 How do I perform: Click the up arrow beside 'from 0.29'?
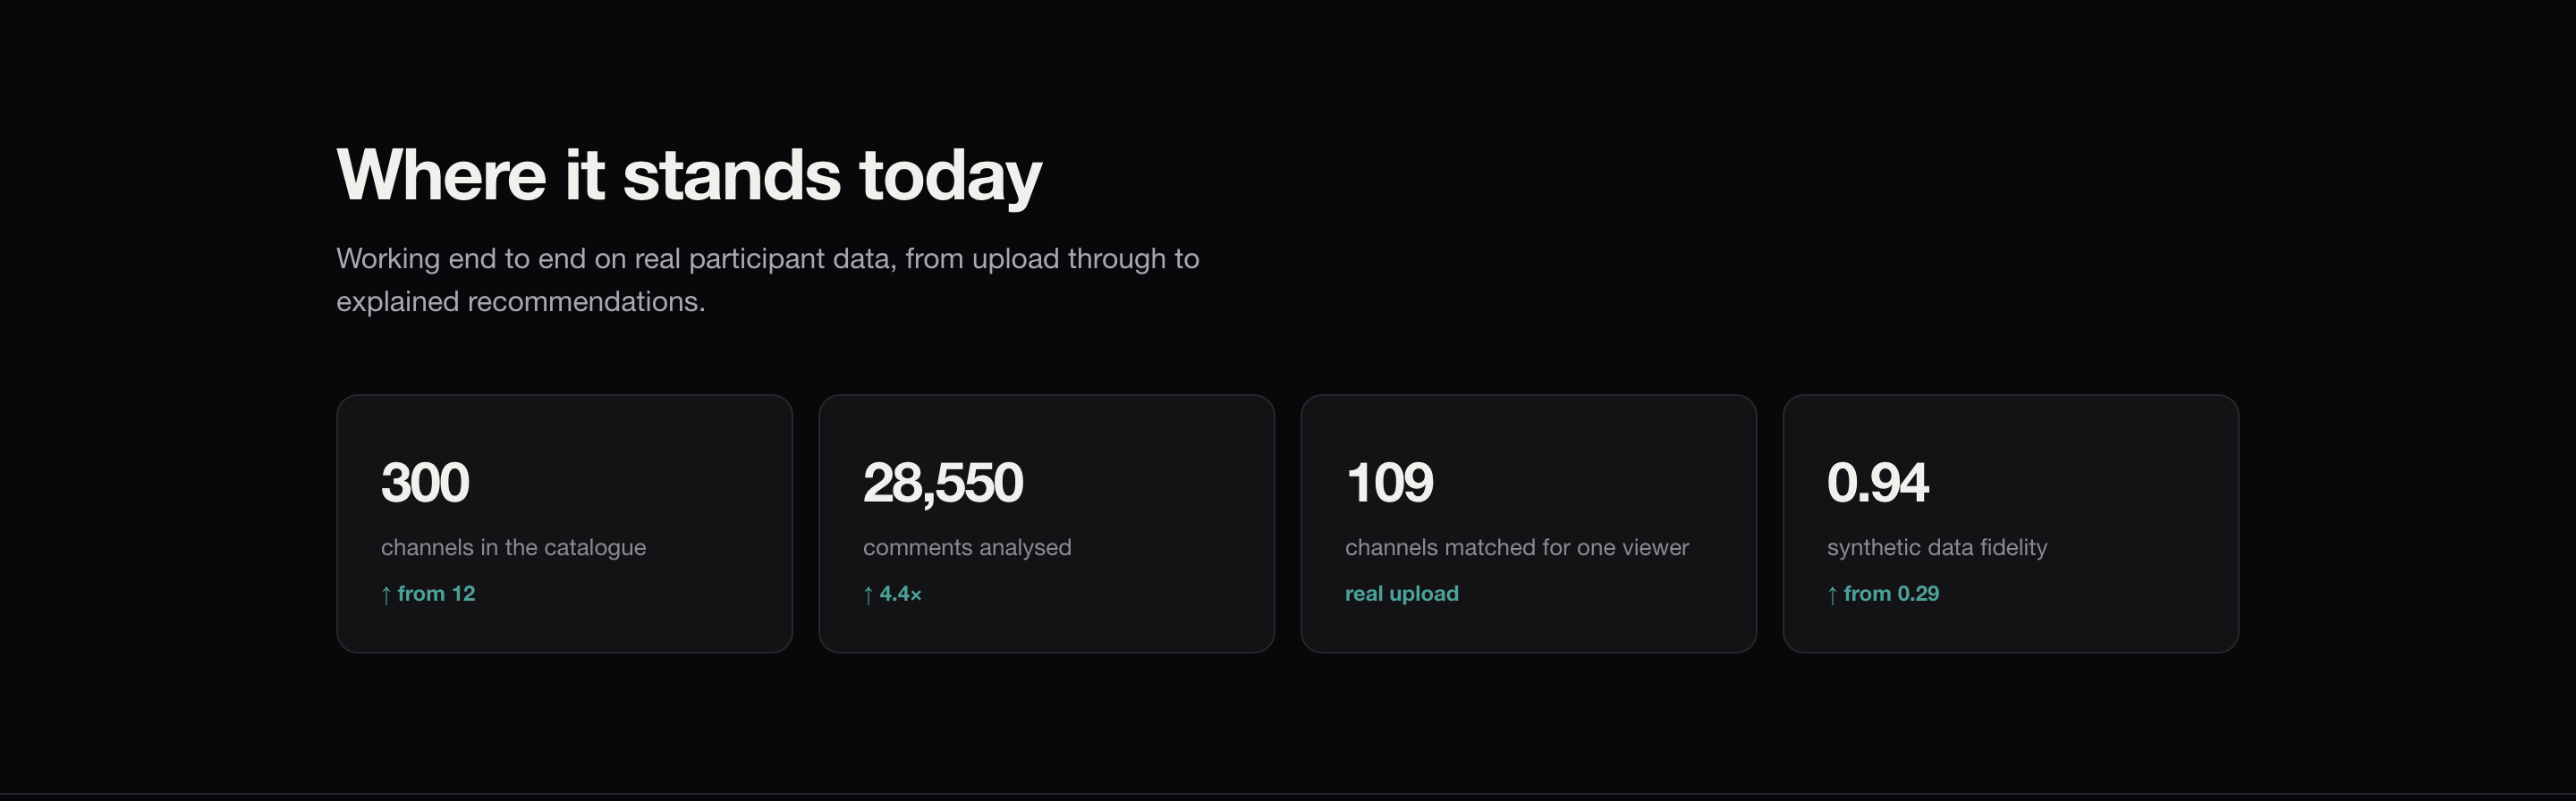tap(1832, 595)
